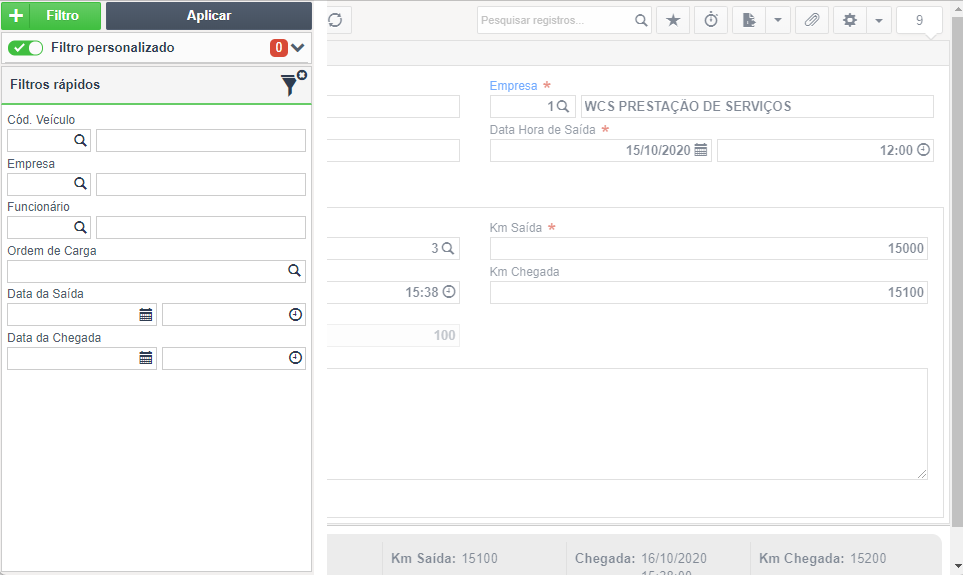Open the Data da Saída calendar picker
Image resolution: width=963 pixels, height=575 pixels.
pyautogui.click(x=146, y=315)
